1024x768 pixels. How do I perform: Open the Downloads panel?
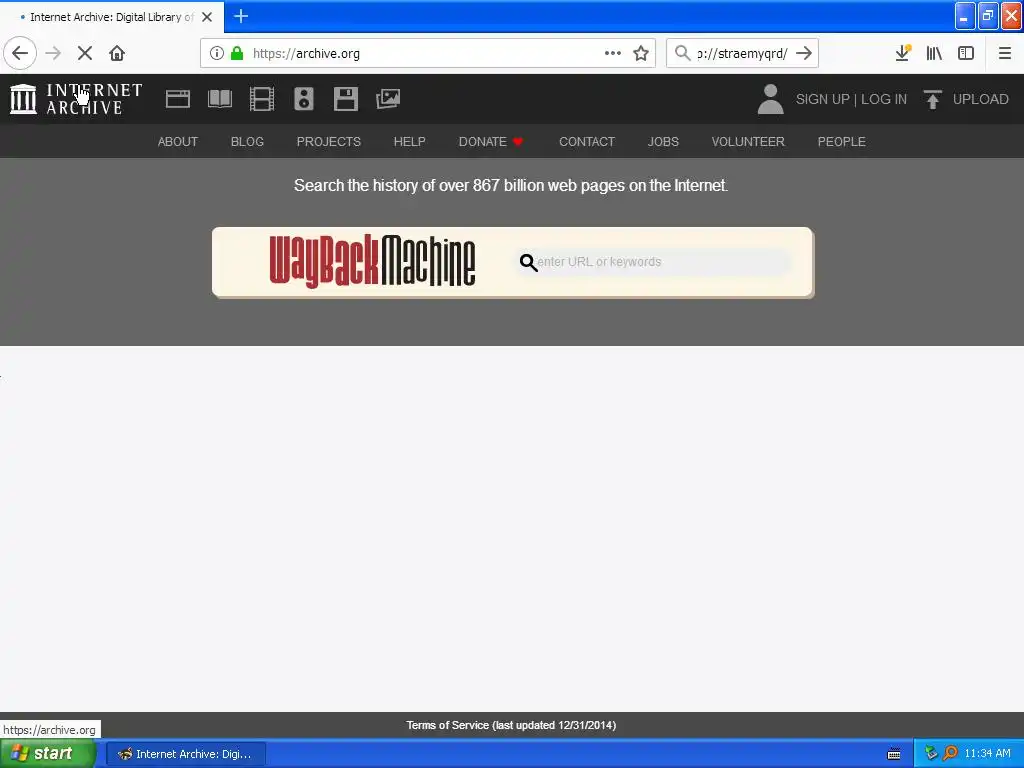pos(903,53)
